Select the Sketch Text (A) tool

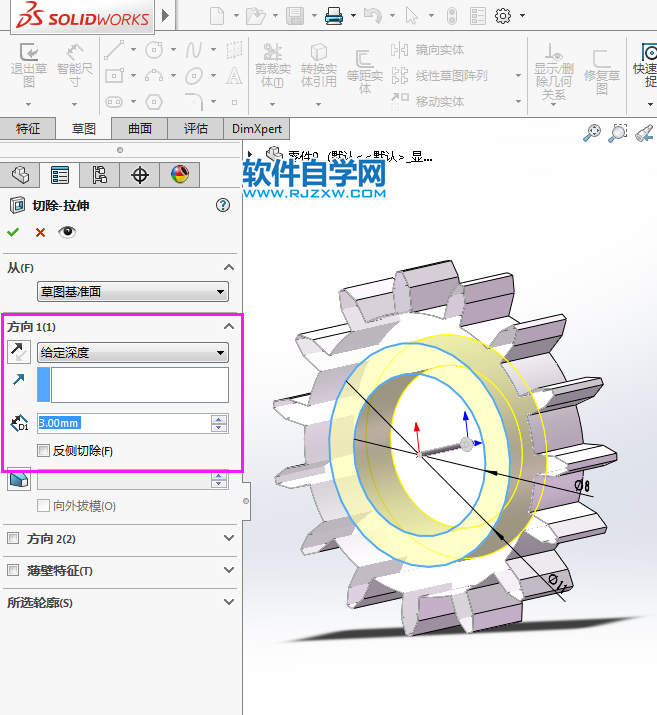pyautogui.click(x=234, y=76)
